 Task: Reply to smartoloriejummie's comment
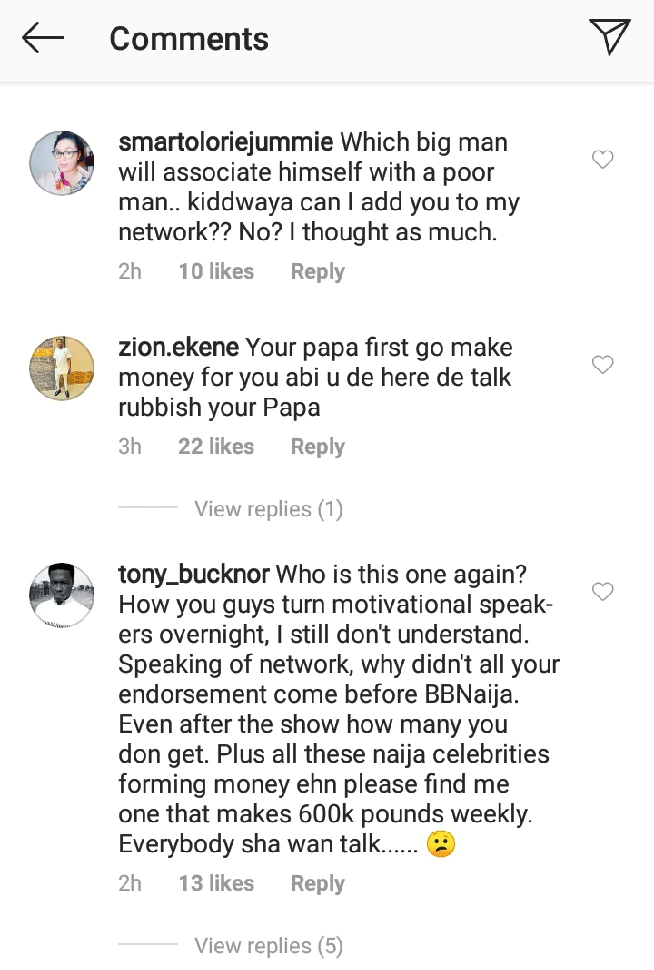pos(317,272)
